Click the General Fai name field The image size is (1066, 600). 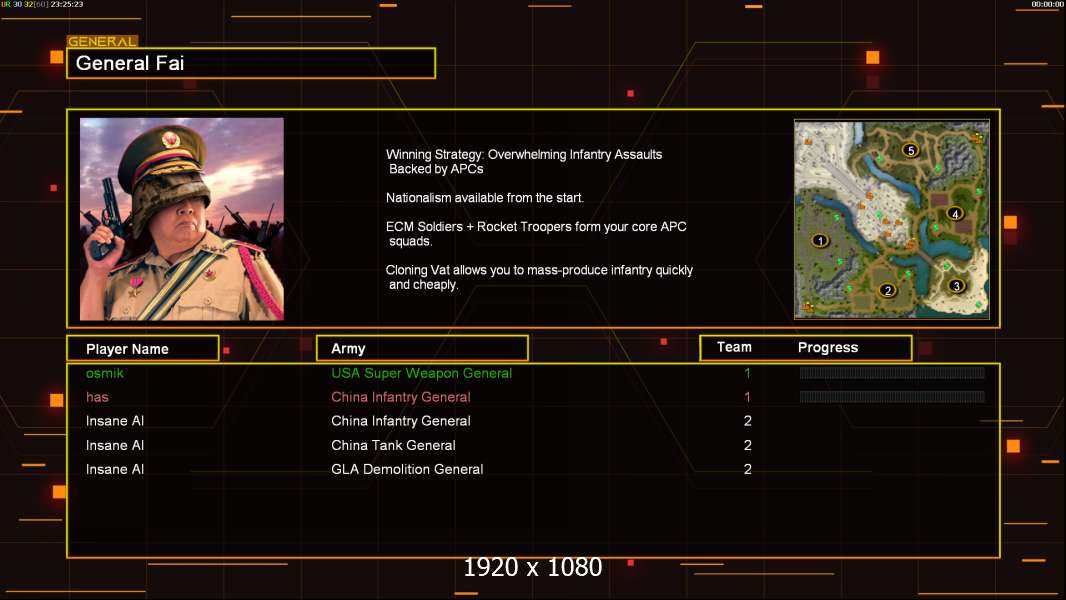click(x=251, y=63)
